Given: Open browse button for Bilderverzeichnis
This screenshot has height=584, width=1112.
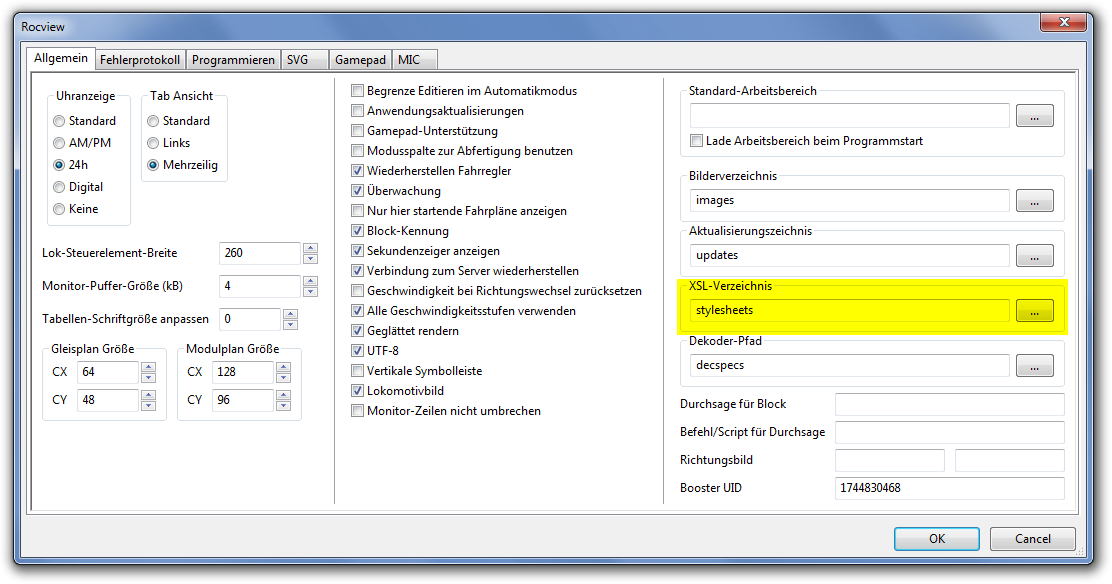Looking at the screenshot, I should pos(1034,201).
